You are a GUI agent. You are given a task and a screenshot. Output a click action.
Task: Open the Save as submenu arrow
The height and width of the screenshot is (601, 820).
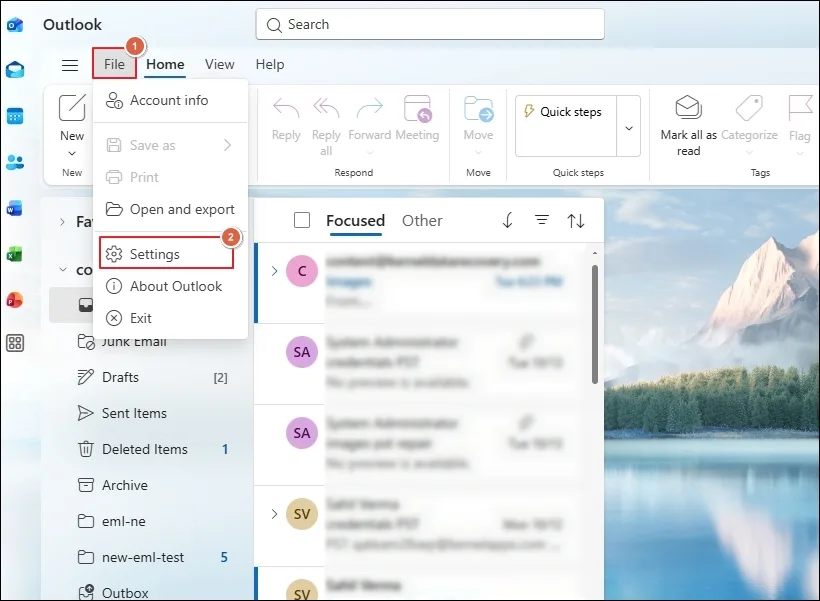227,145
